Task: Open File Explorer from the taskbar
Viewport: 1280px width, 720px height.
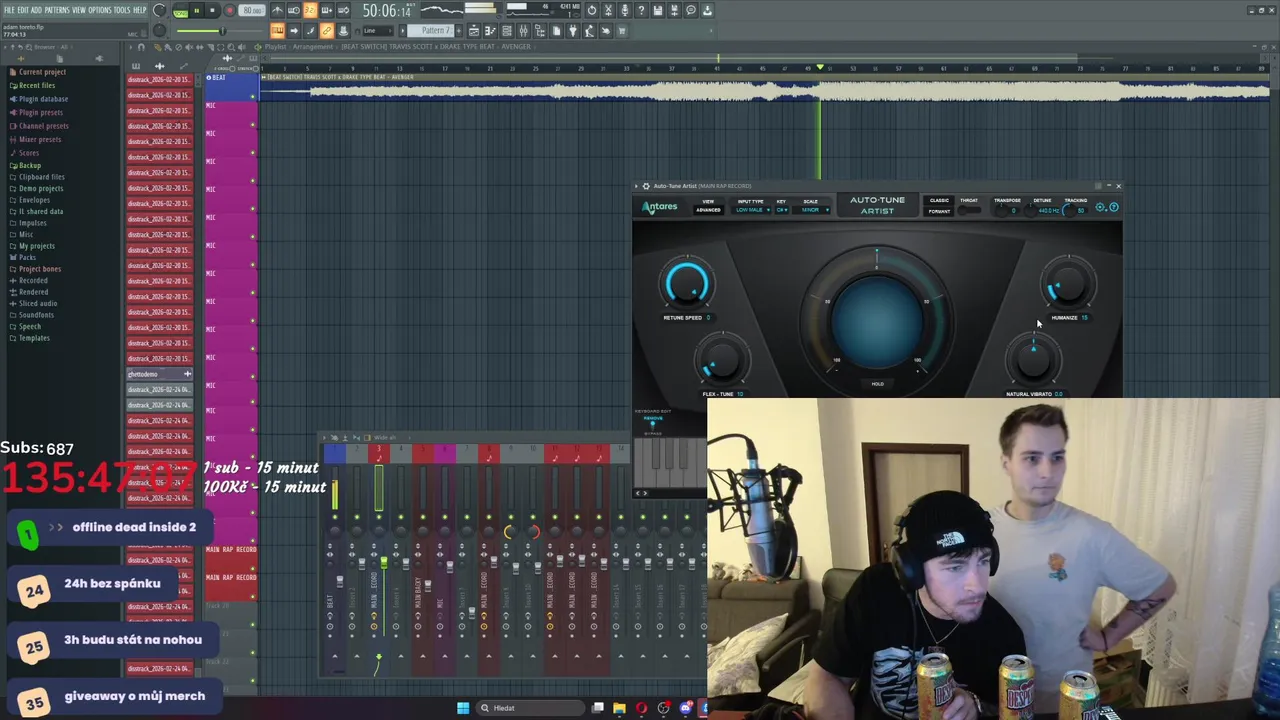Action: (619, 708)
